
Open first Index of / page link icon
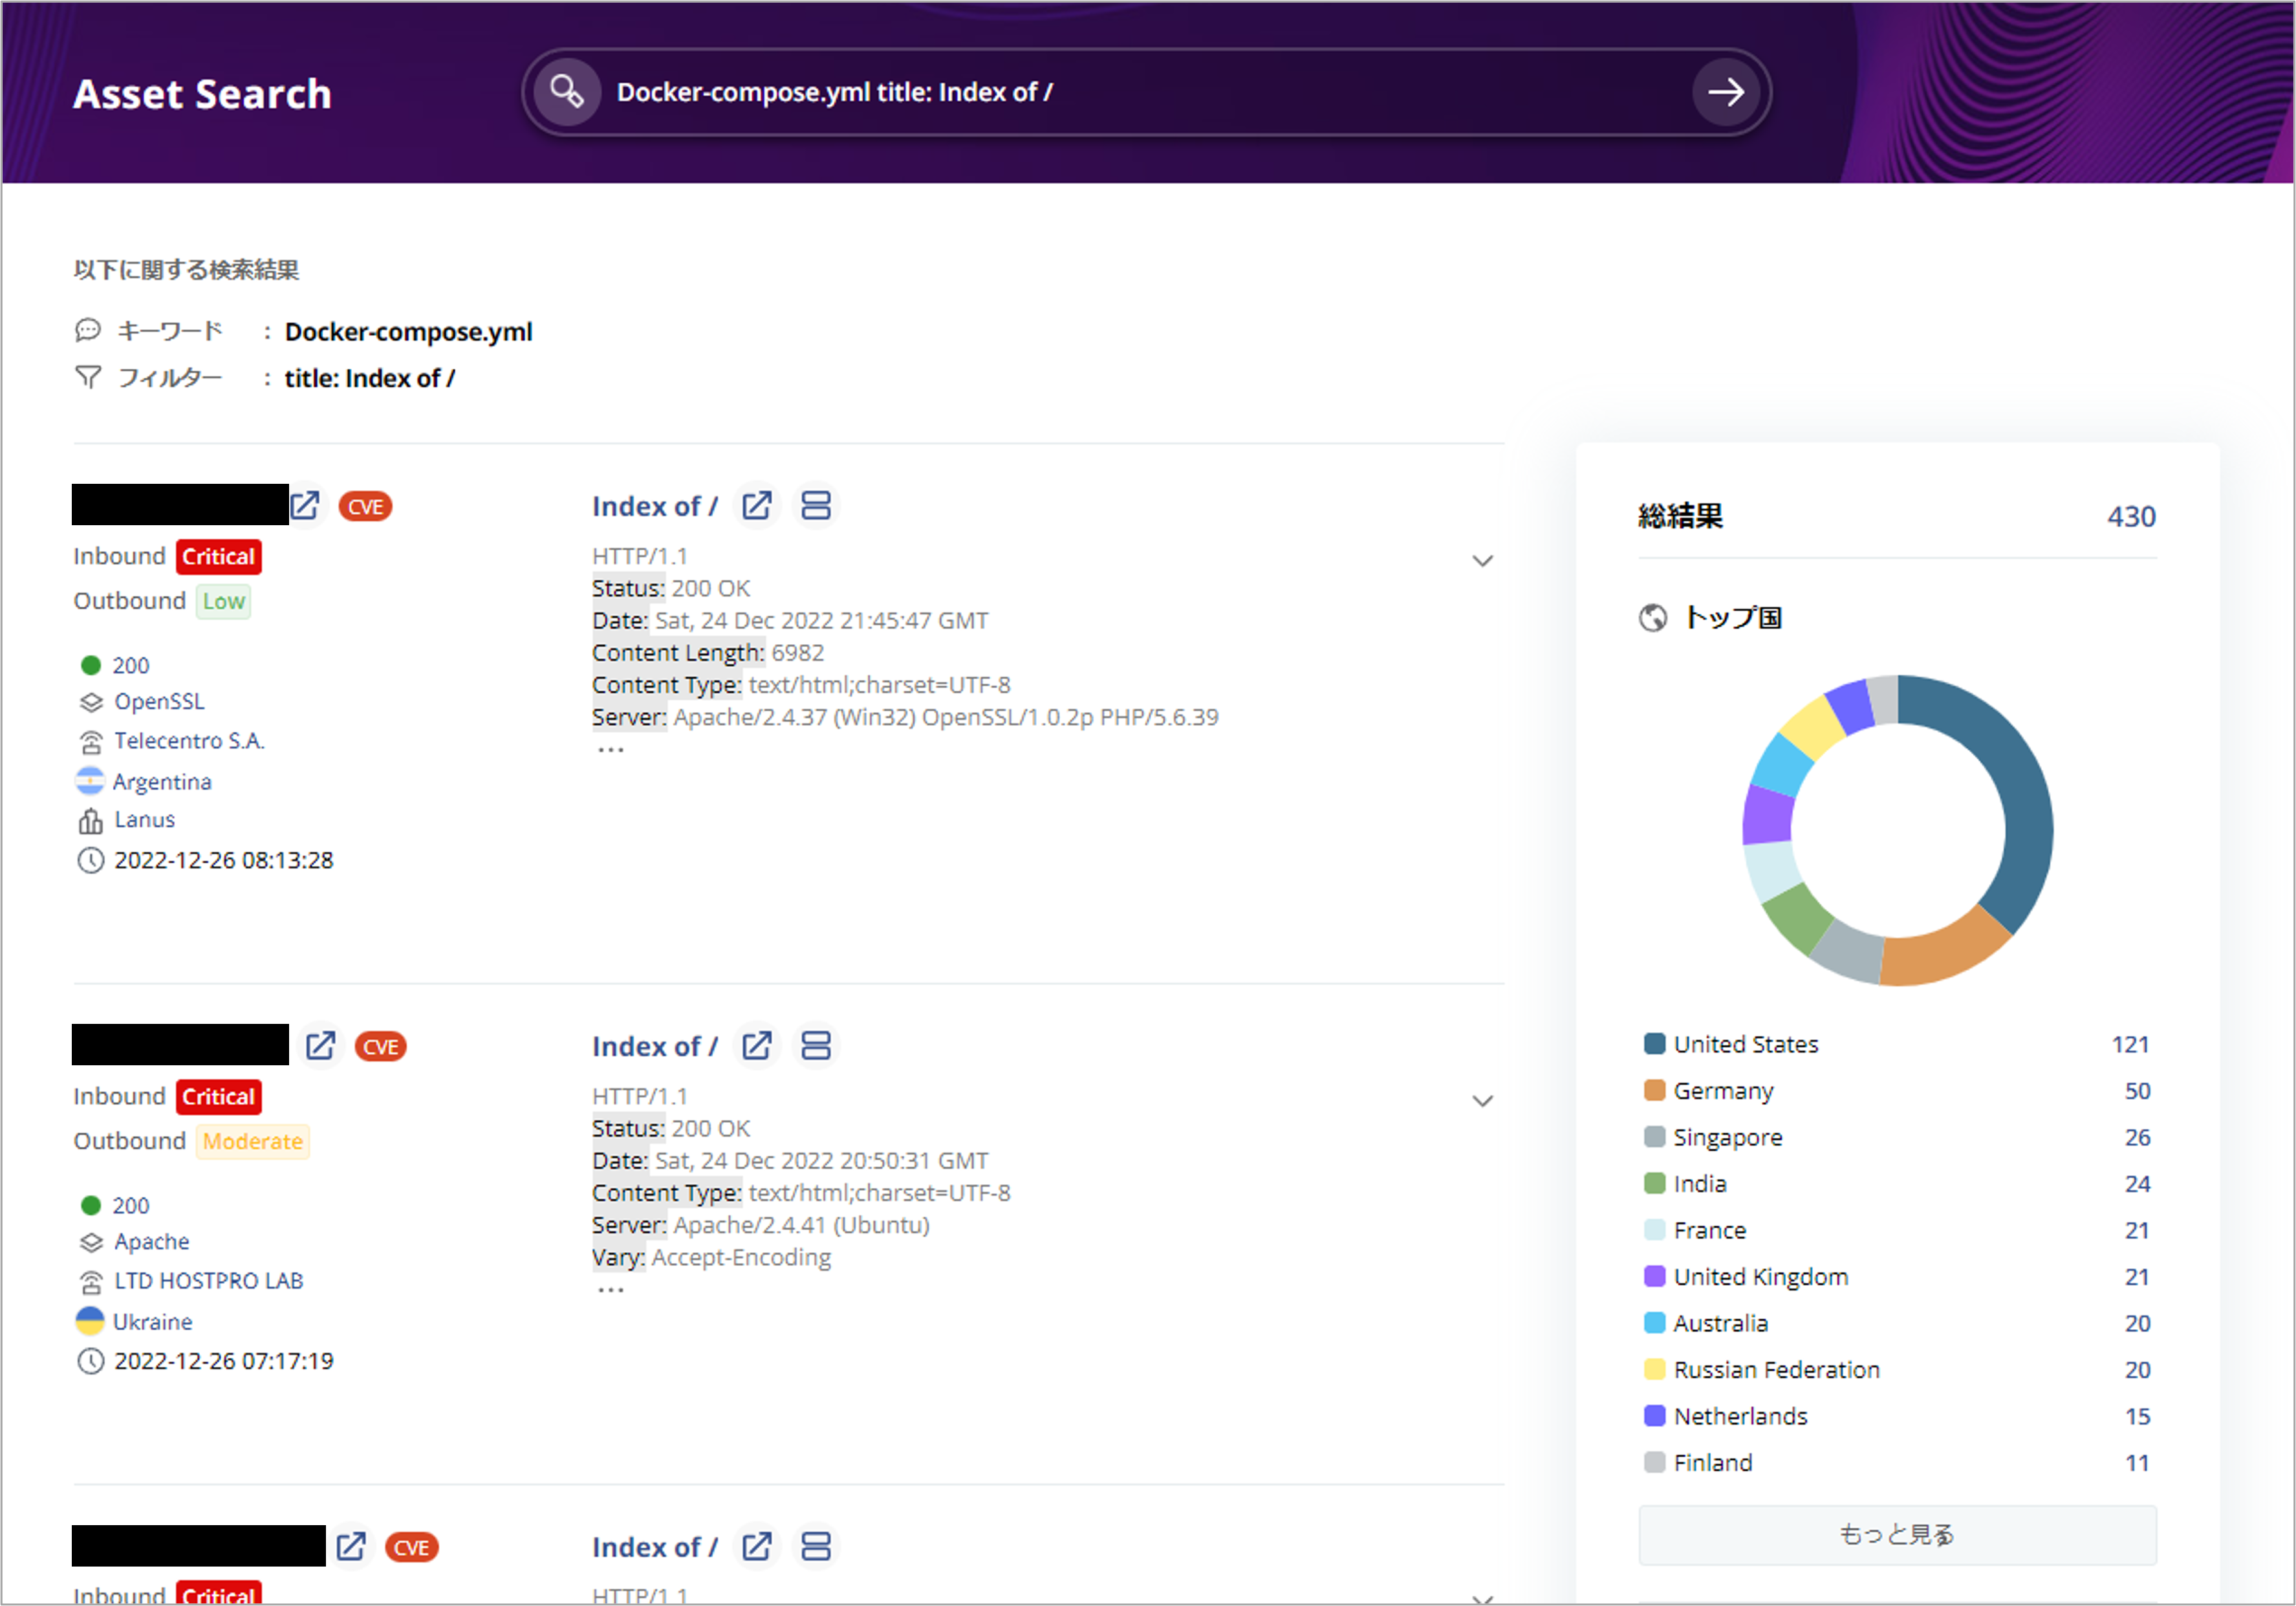[757, 506]
